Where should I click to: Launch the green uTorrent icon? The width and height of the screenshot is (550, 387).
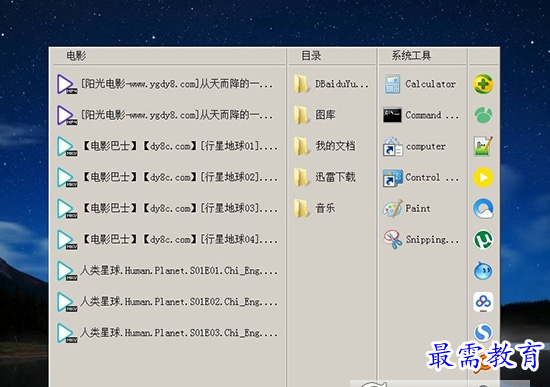pyautogui.click(x=483, y=240)
